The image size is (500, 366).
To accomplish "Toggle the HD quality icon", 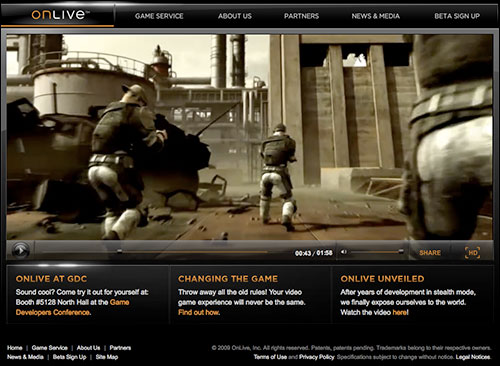I will click(x=473, y=253).
